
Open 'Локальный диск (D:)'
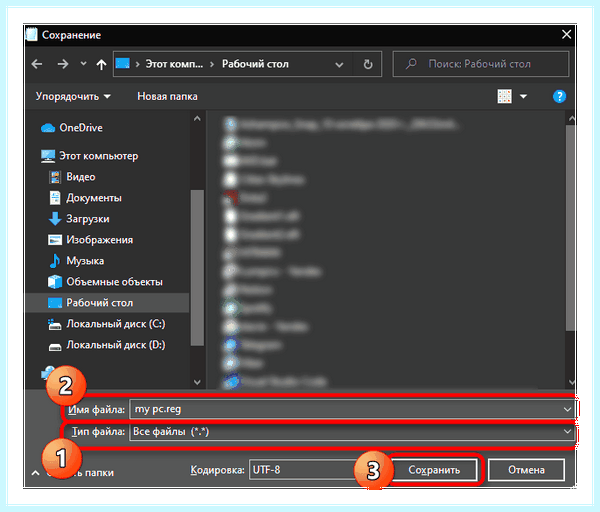point(107,345)
